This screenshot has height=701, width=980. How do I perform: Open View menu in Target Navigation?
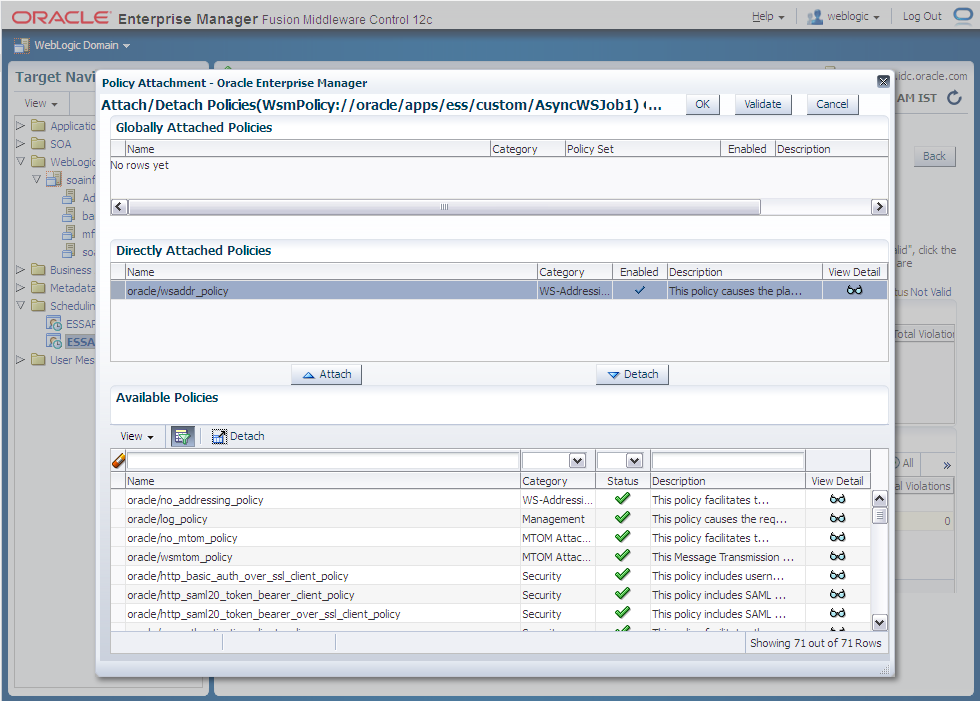[41, 103]
